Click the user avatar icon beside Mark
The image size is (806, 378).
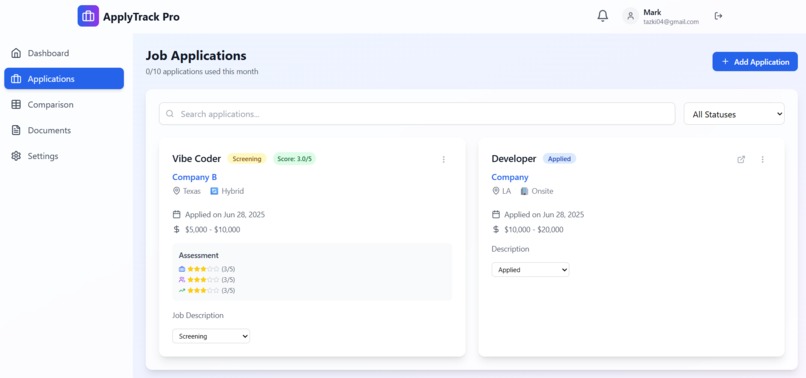[x=630, y=16]
